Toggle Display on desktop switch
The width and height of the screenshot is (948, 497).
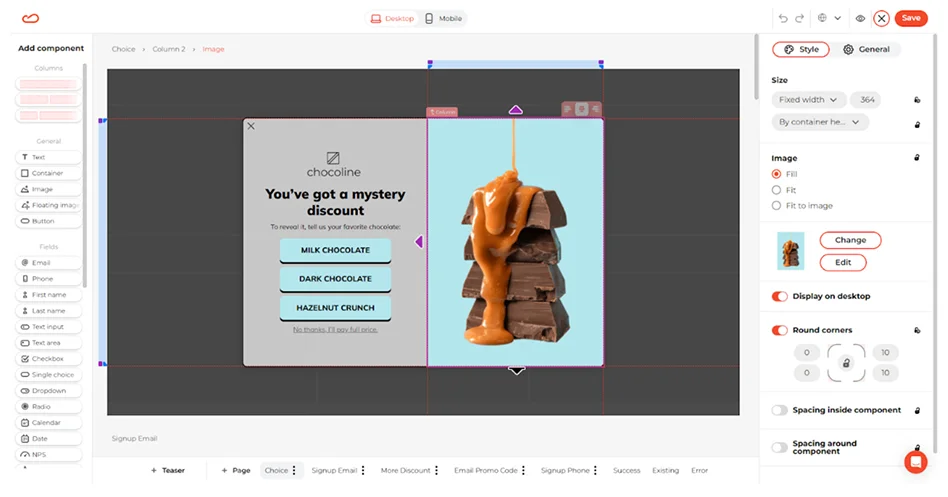(x=780, y=296)
